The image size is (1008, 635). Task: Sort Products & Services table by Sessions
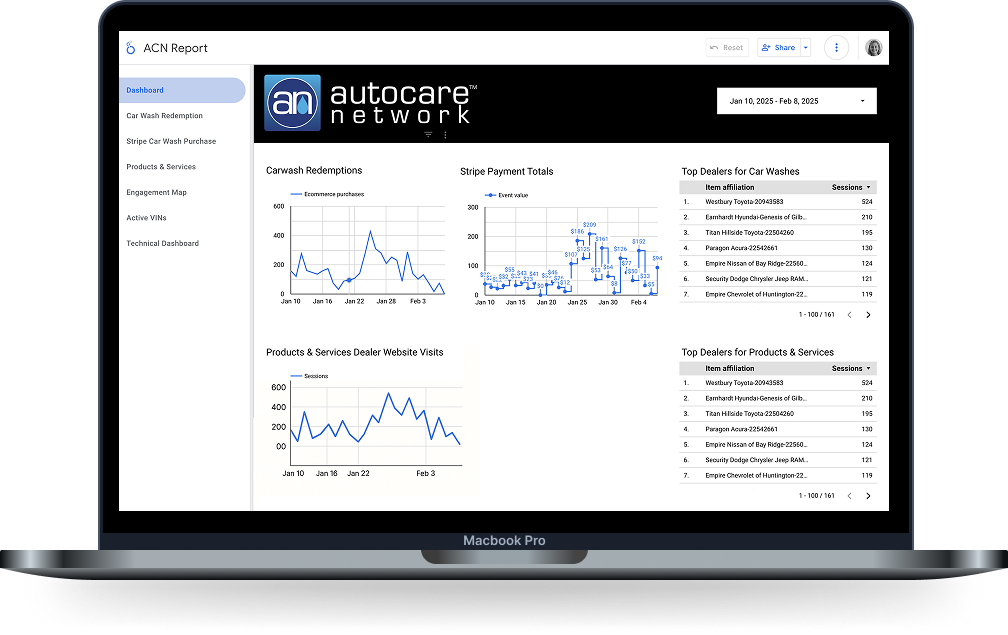[x=850, y=368]
